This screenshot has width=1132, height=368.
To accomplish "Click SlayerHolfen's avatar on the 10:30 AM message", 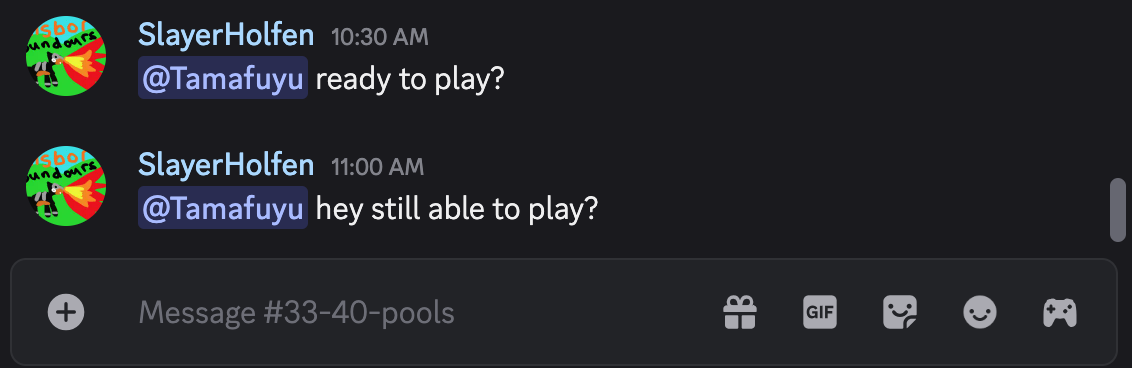I will coord(66,56).
